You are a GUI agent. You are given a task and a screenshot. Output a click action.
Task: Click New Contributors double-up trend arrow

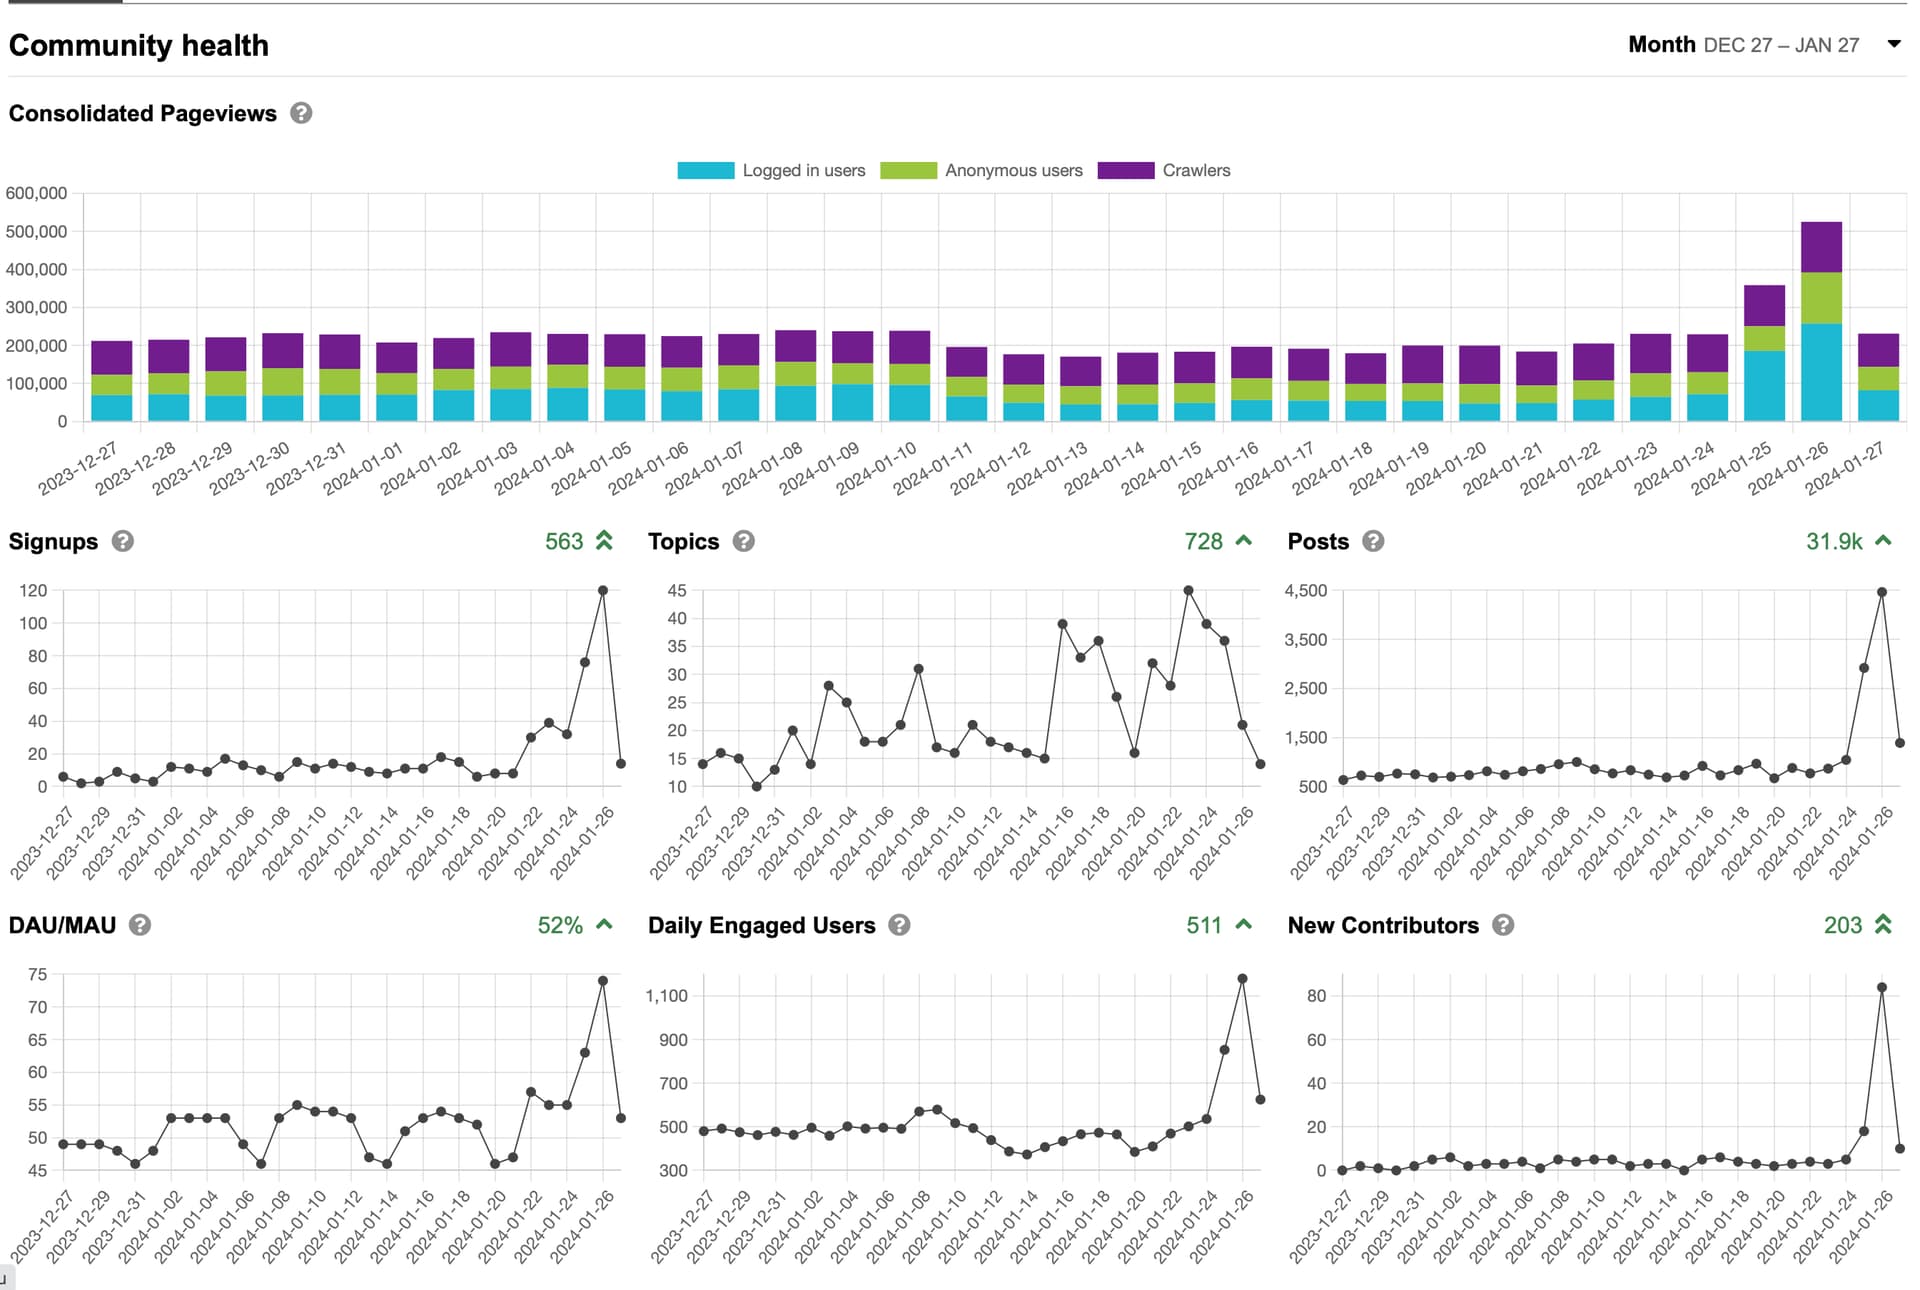coord(1883,925)
